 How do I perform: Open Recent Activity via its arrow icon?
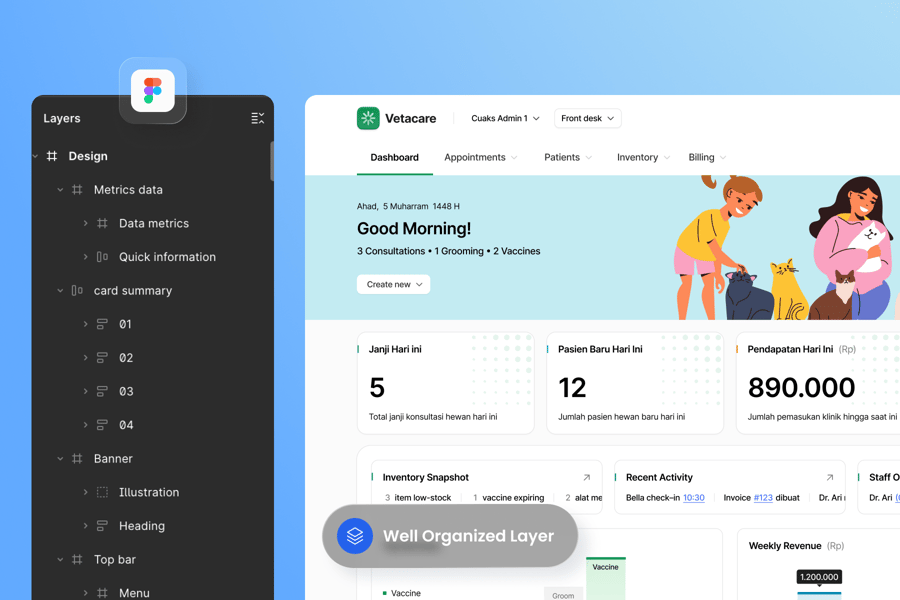[x=829, y=478]
